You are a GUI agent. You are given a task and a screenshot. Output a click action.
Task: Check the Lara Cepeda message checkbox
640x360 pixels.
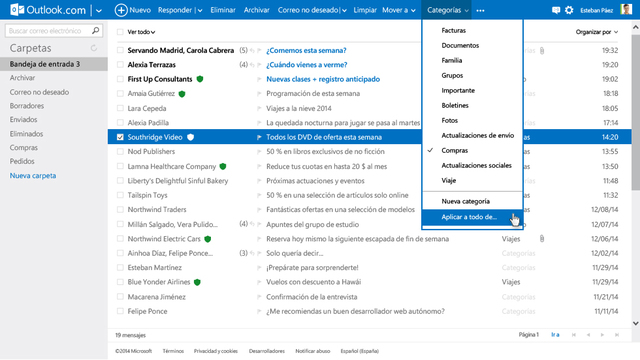[x=120, y=108]
